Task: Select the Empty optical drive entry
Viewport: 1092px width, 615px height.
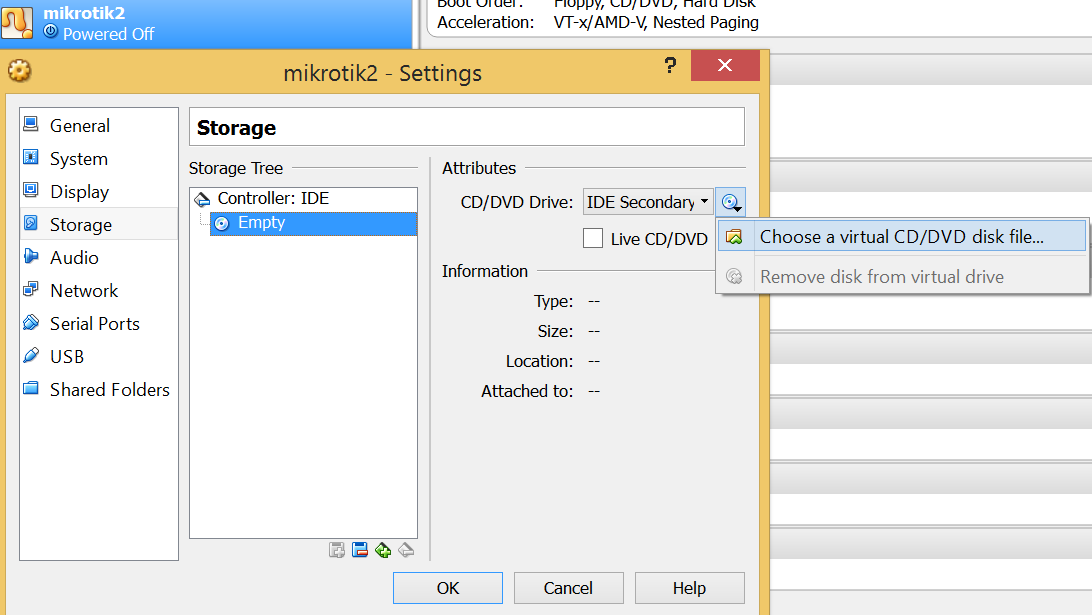Action: 313,223
